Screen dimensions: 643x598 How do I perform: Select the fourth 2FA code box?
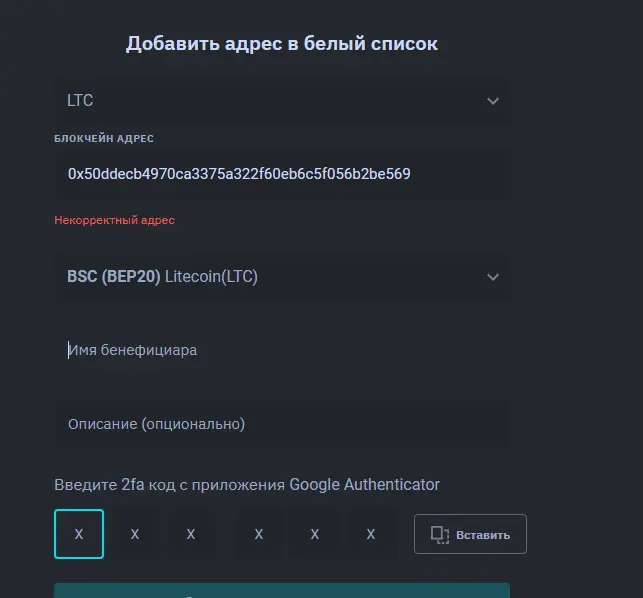point(259,534)
